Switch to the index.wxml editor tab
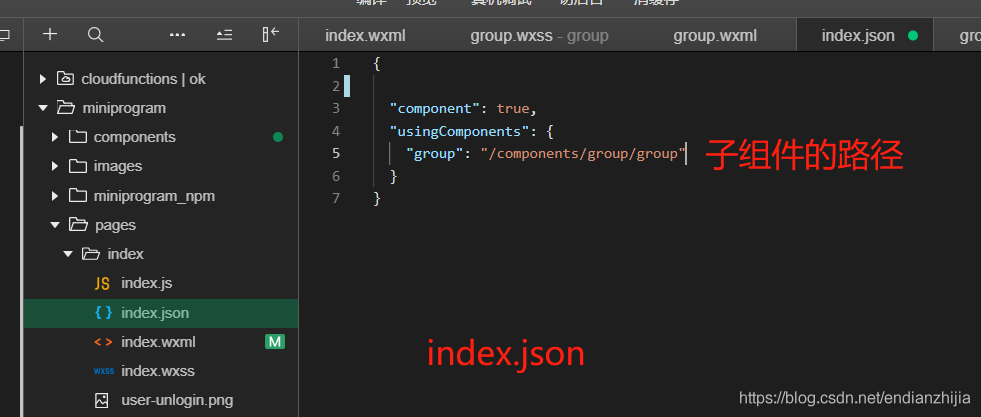The image size is (981, 417). [365, 36]
